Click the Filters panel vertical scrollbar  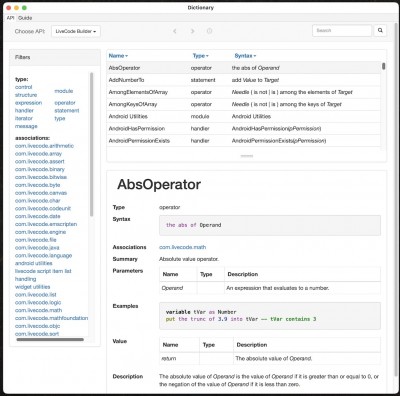click(92, 144)
